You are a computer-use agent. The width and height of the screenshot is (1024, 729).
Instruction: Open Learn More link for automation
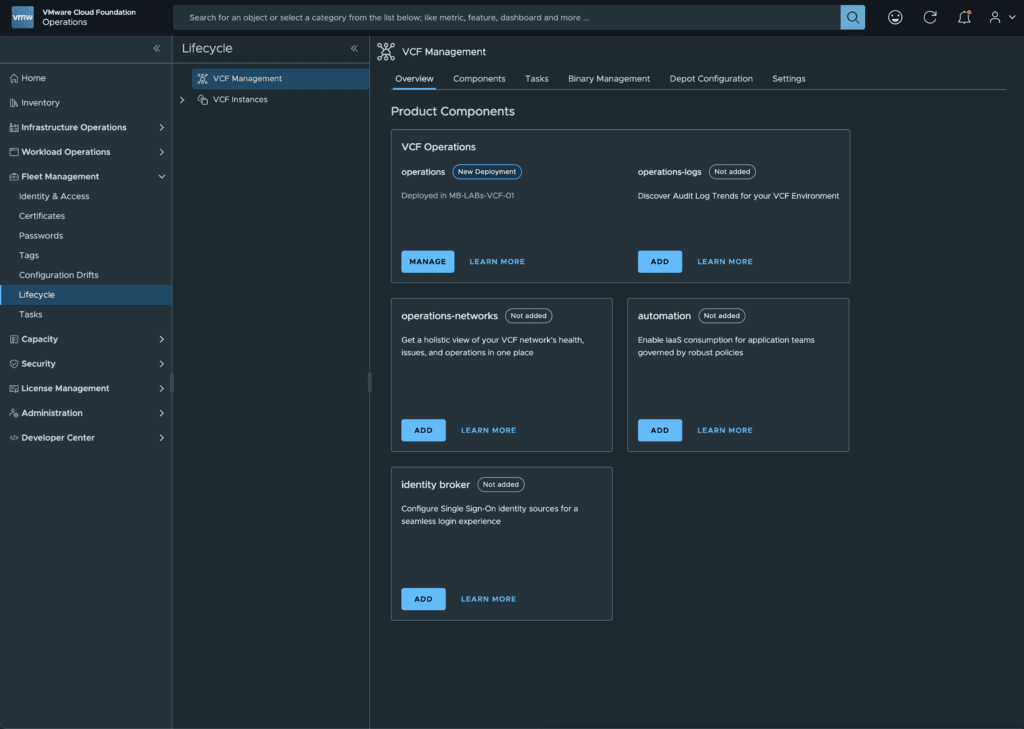click(725, 430)
